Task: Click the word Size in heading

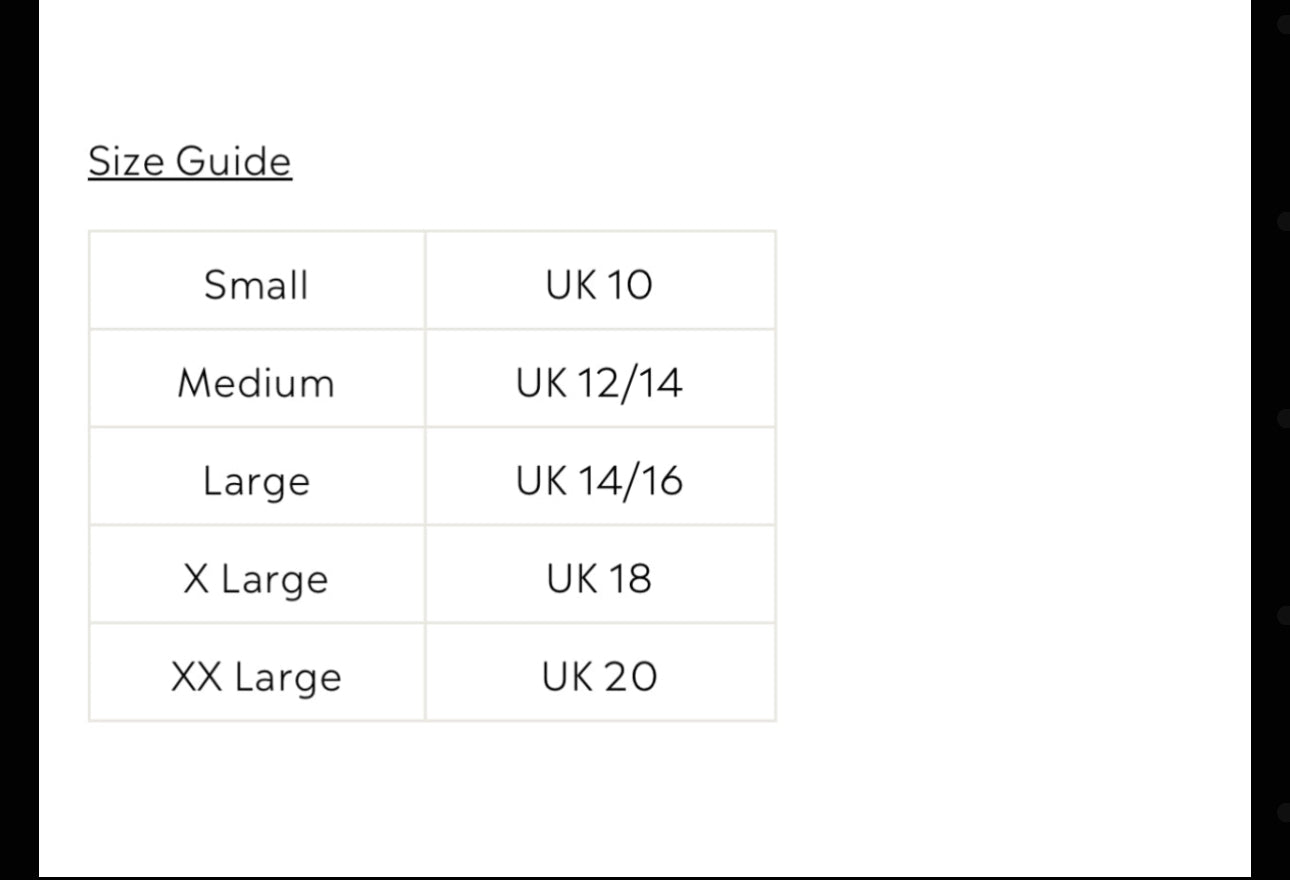Action: point(126,161)
